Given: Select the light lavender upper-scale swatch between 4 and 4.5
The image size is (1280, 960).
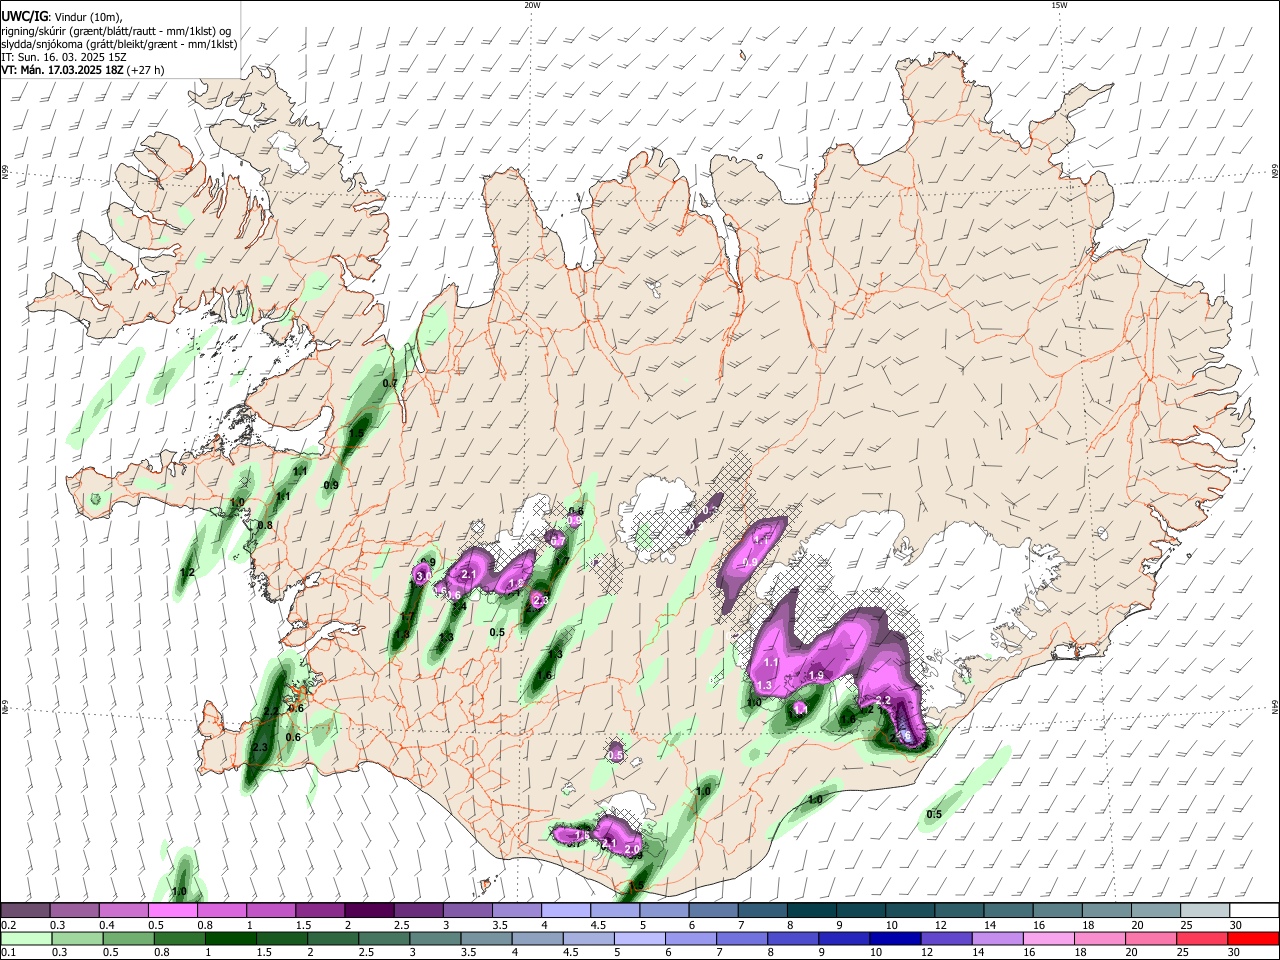Looking at the screenshot, I should coord(565,910).
